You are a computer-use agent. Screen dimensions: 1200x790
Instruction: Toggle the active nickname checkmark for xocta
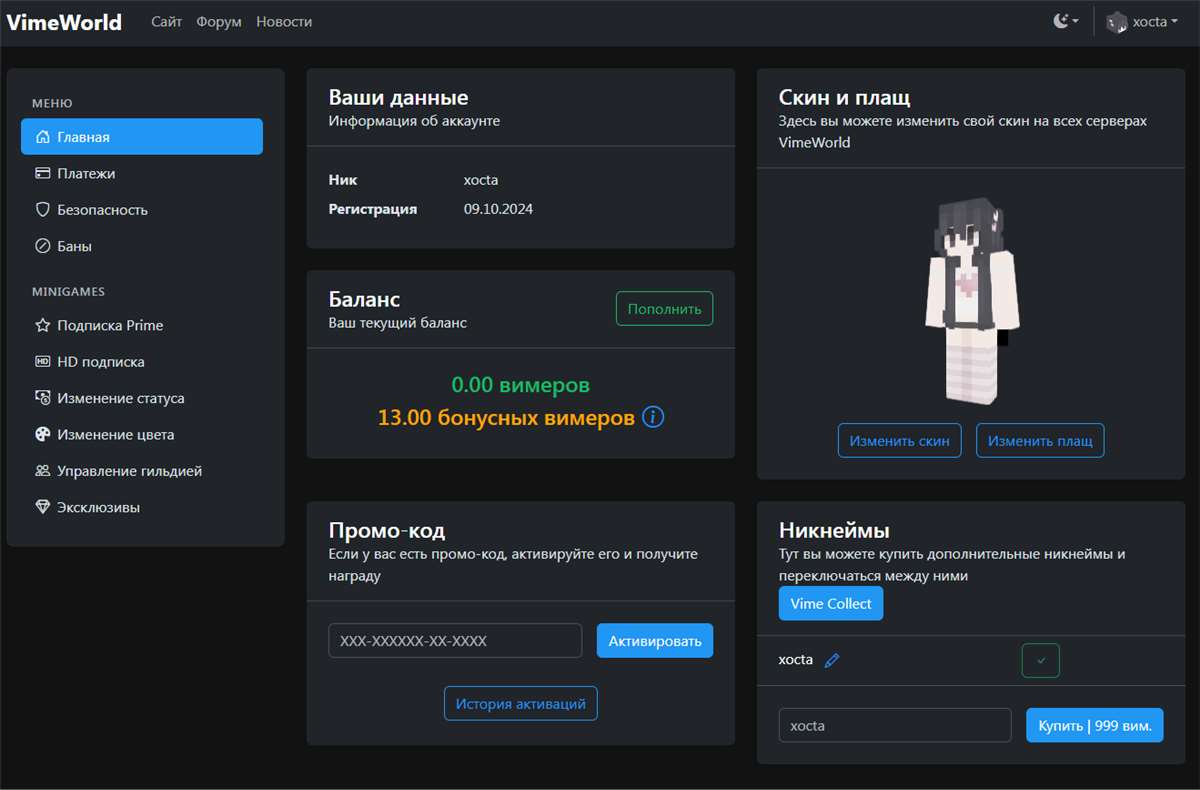click(1040, 660)
